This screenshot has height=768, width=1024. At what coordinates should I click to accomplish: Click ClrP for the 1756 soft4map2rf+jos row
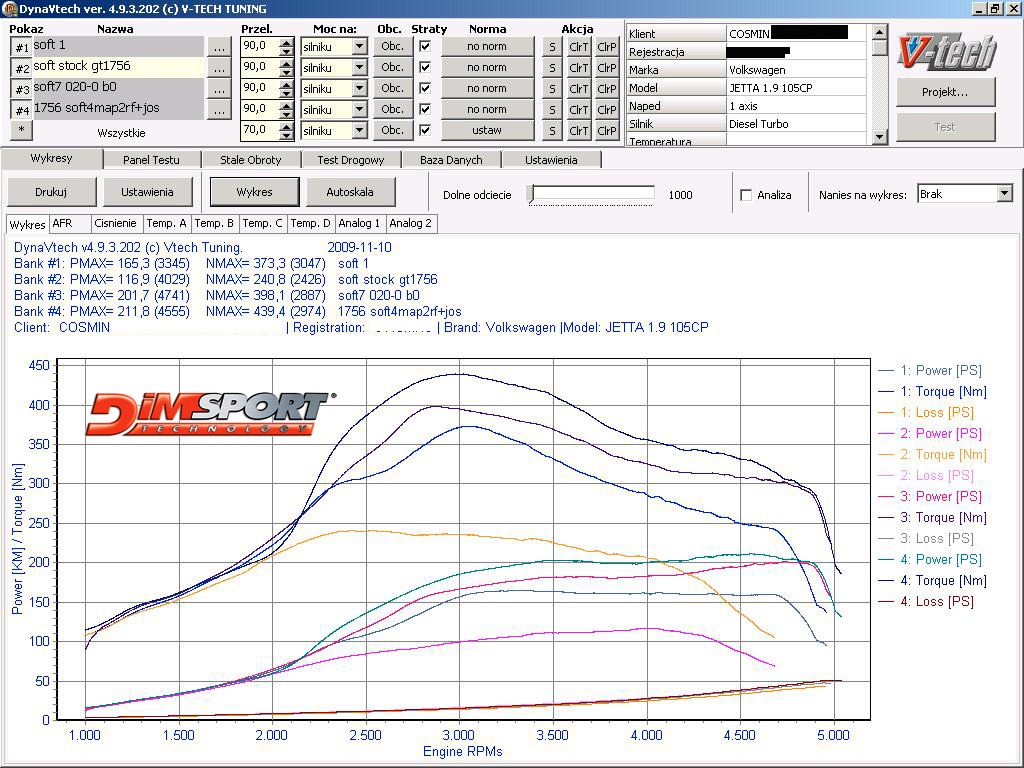(x=606, y=110)
